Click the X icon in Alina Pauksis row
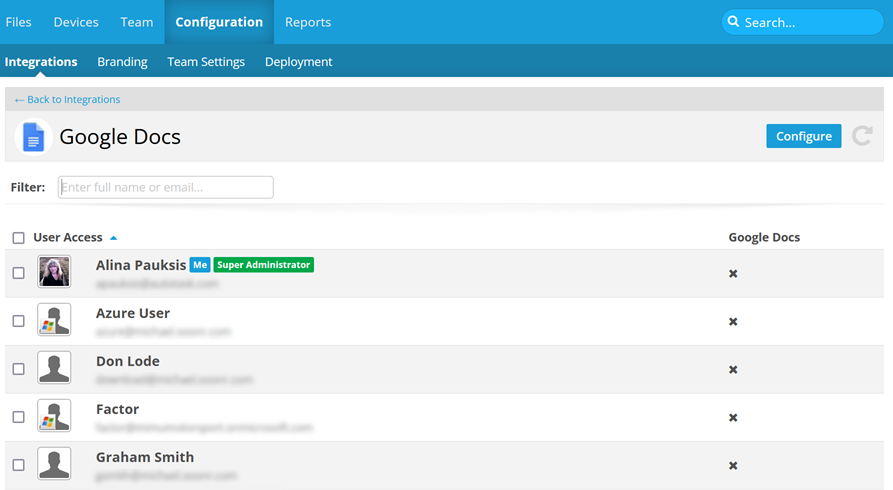893x490 pixels. tap(733, 273)
